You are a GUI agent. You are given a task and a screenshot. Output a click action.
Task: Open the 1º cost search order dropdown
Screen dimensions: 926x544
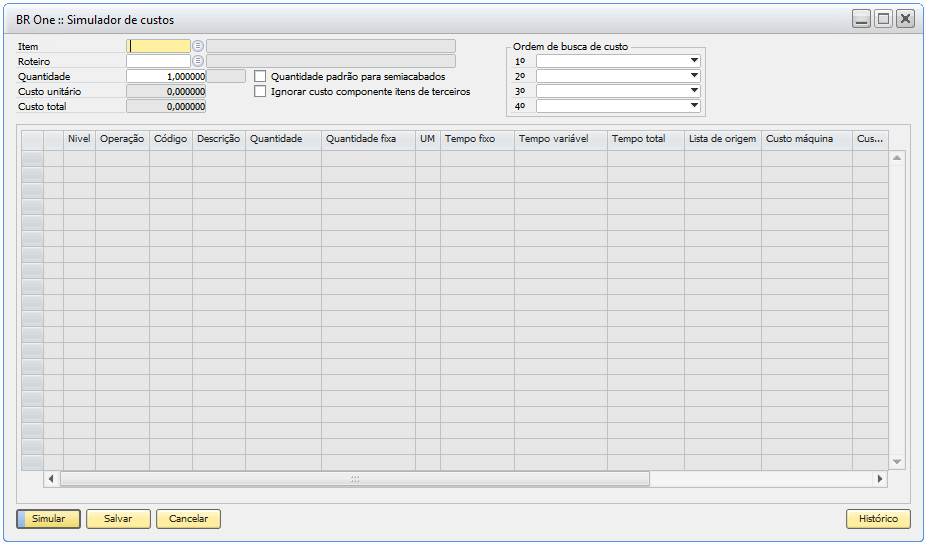pos(694,60)
